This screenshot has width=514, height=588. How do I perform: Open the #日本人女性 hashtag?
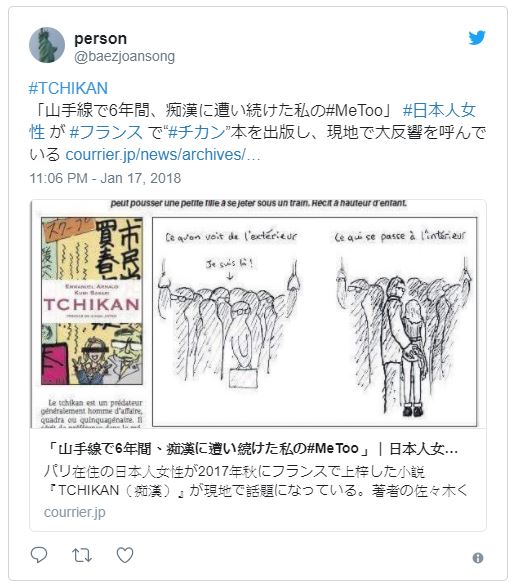pos(252,121)
